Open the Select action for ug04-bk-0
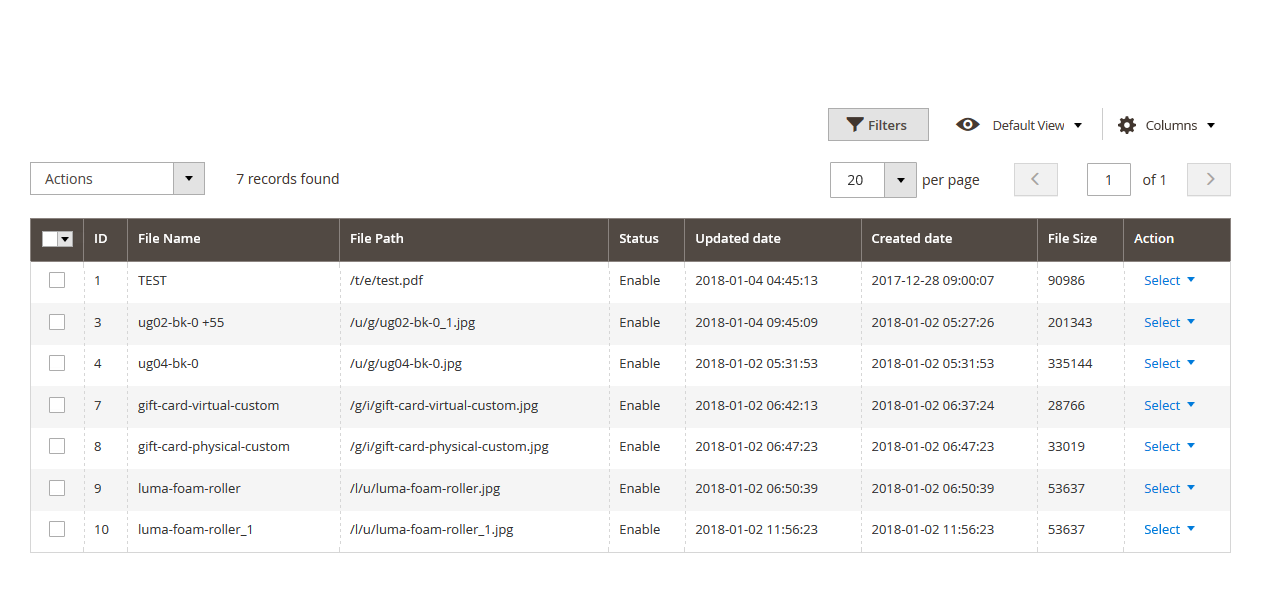1261x608 pixels. click(x=1169, y=364)
